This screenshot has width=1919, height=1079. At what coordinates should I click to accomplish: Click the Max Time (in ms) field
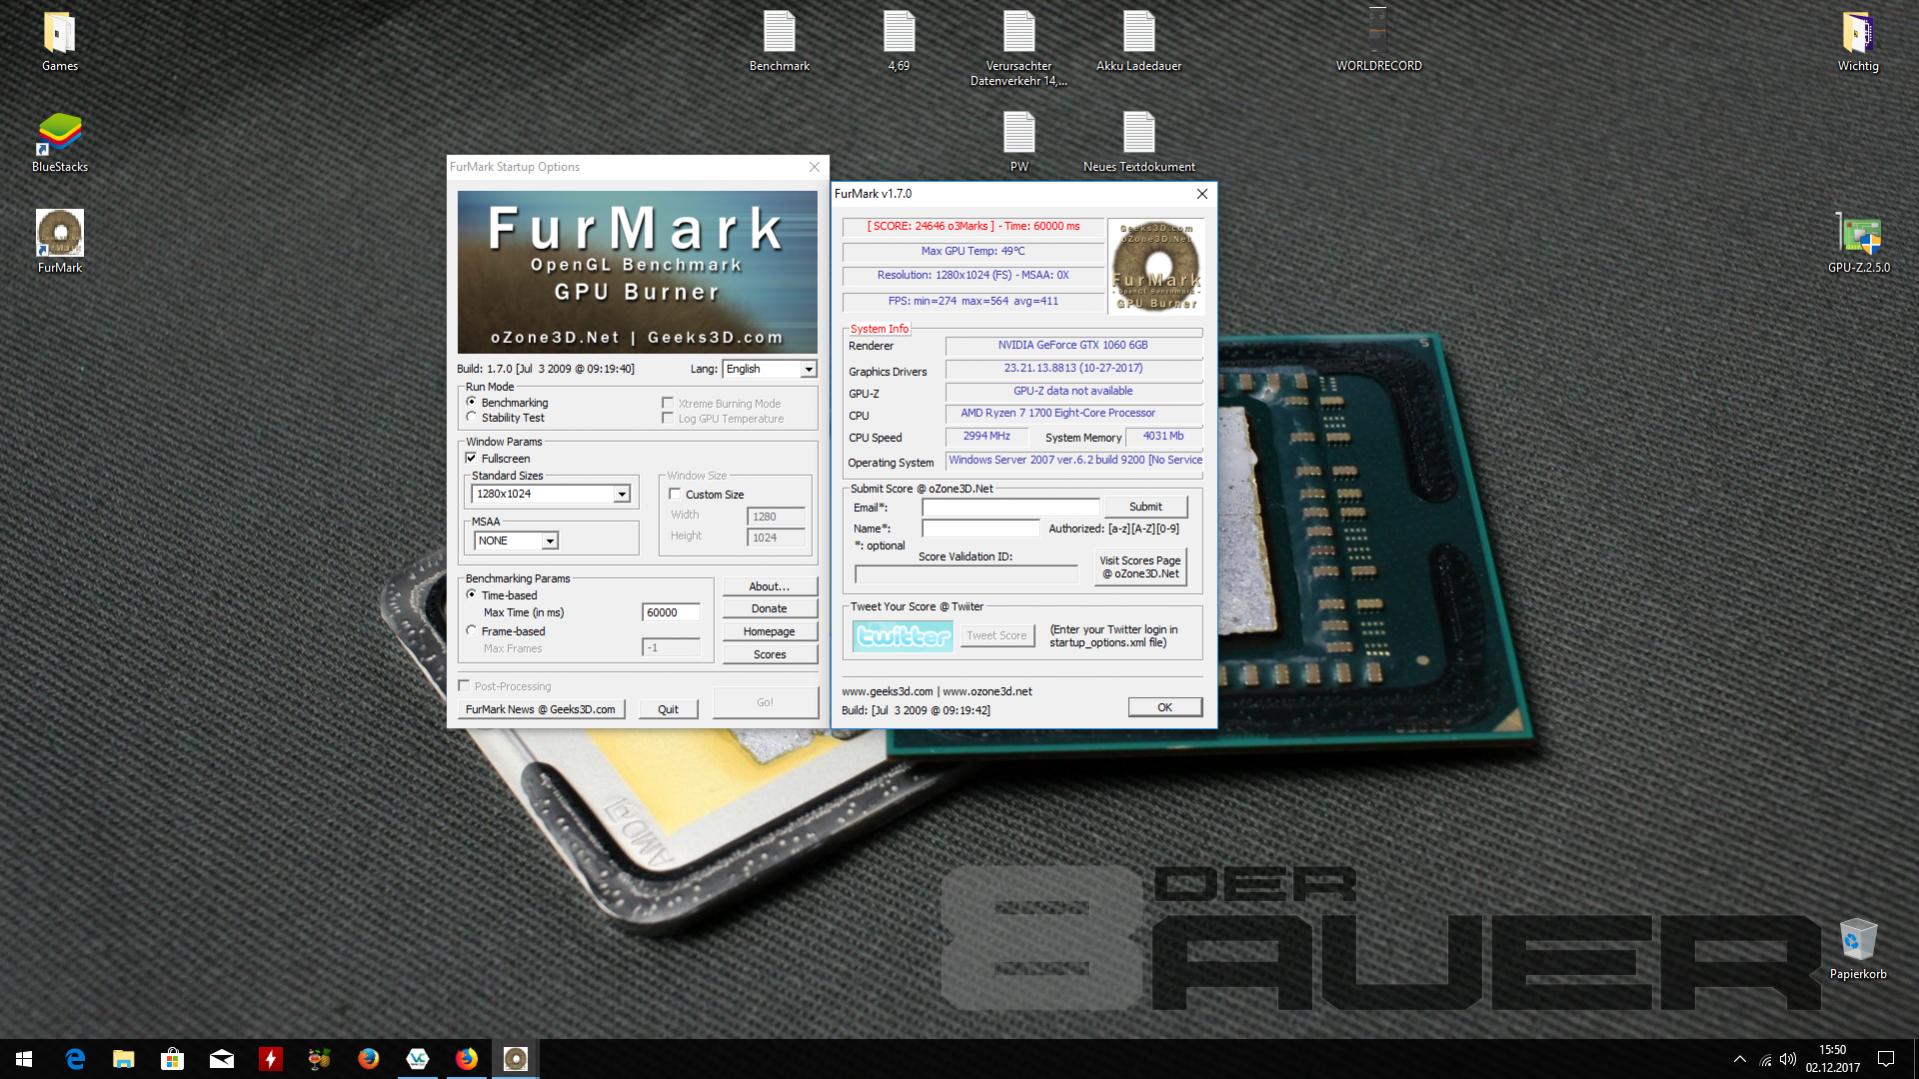tap(670, 612)
